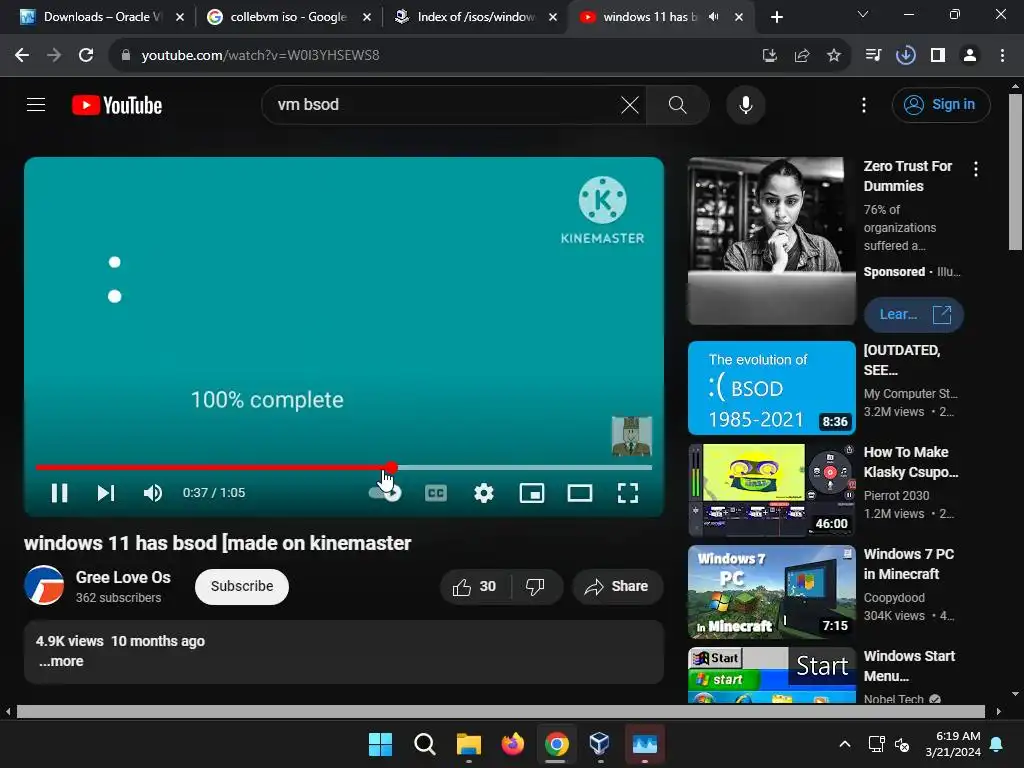Screen dimensions: 1024x768
Task: Clear the search query with X
Action: [x=630, y=104]
